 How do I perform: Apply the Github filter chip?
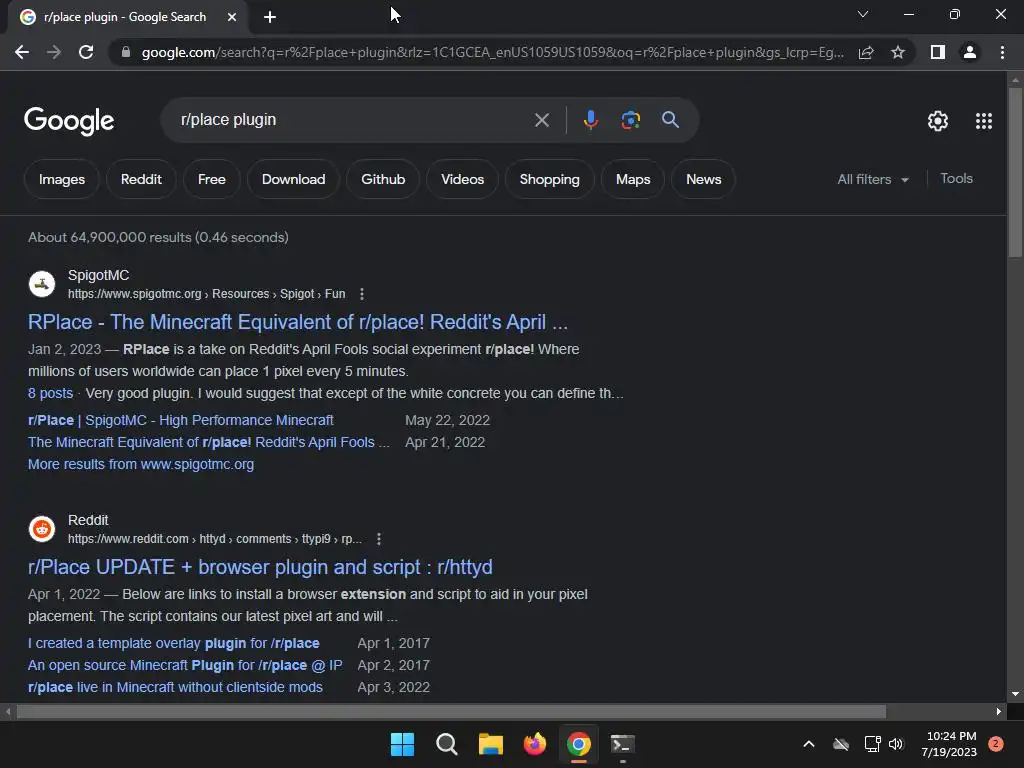point(383,179)
